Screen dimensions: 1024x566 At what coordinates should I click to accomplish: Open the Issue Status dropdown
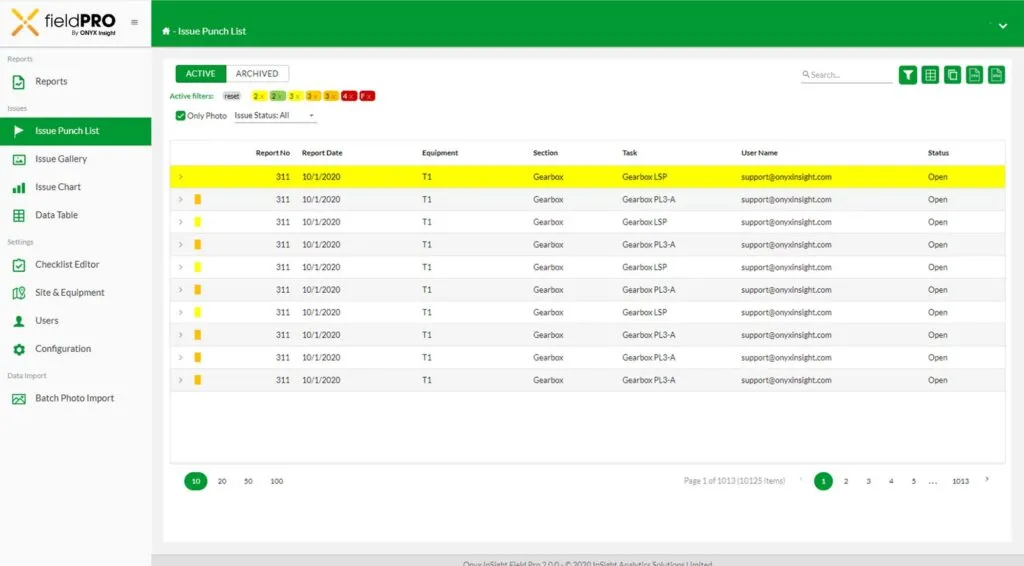[275, 116]
